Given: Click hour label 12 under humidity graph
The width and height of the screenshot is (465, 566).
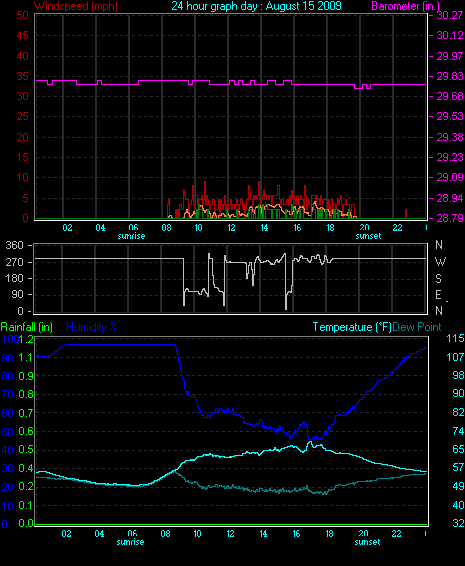Looking at the screenshot, I should point(230,534).
